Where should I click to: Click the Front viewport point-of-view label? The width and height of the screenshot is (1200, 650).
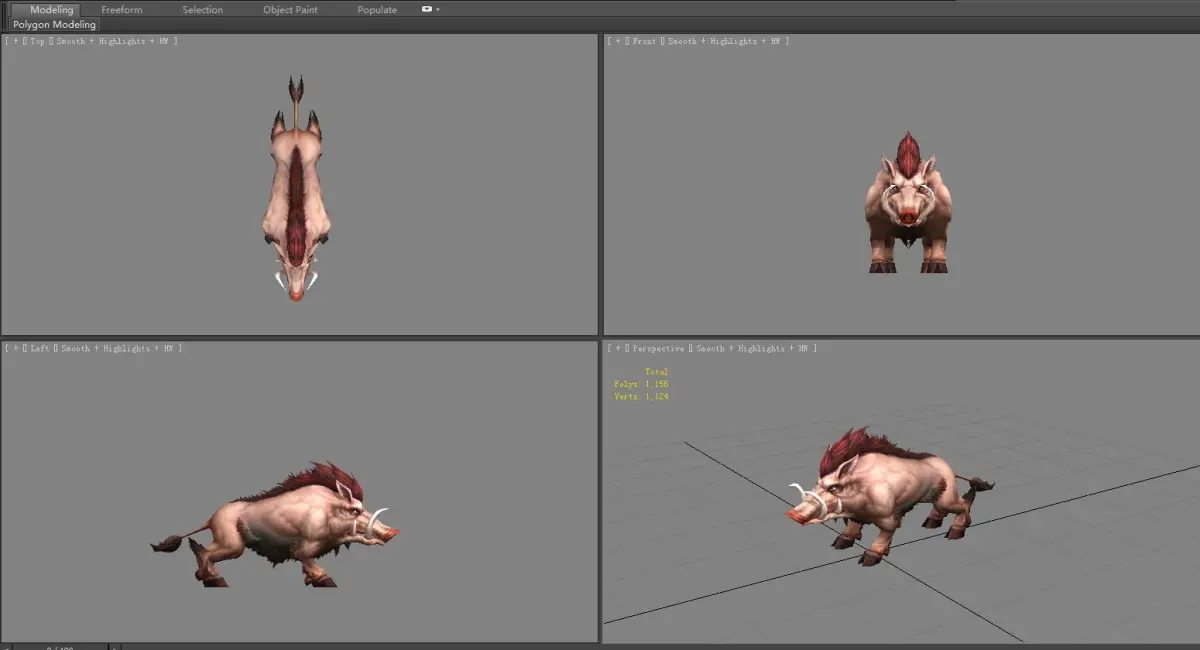click(x=644, y=41)
